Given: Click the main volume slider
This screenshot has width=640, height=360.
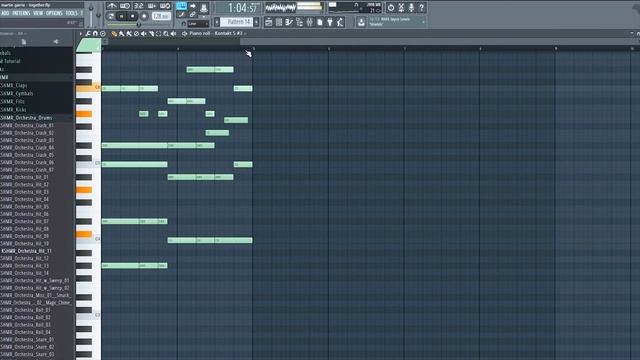Looking at the screenshot, I should pyautogui.click(x=91, y=16).
